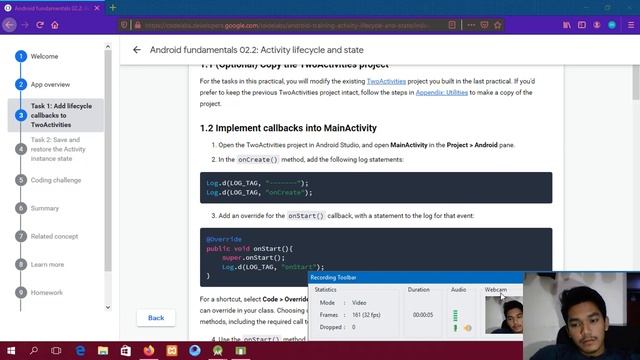Click the site security padlock icon
Image resolution: width=640 pixels, height=360 pixels.
coord(138,25)
